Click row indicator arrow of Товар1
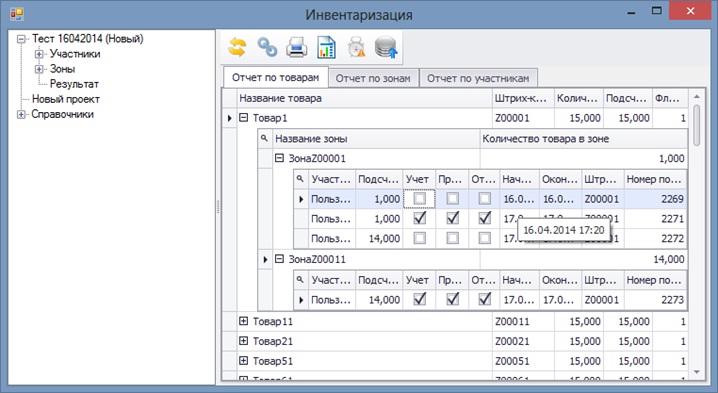Image resolution: width=718 pixels, height=393 pixels. [229, 118]
